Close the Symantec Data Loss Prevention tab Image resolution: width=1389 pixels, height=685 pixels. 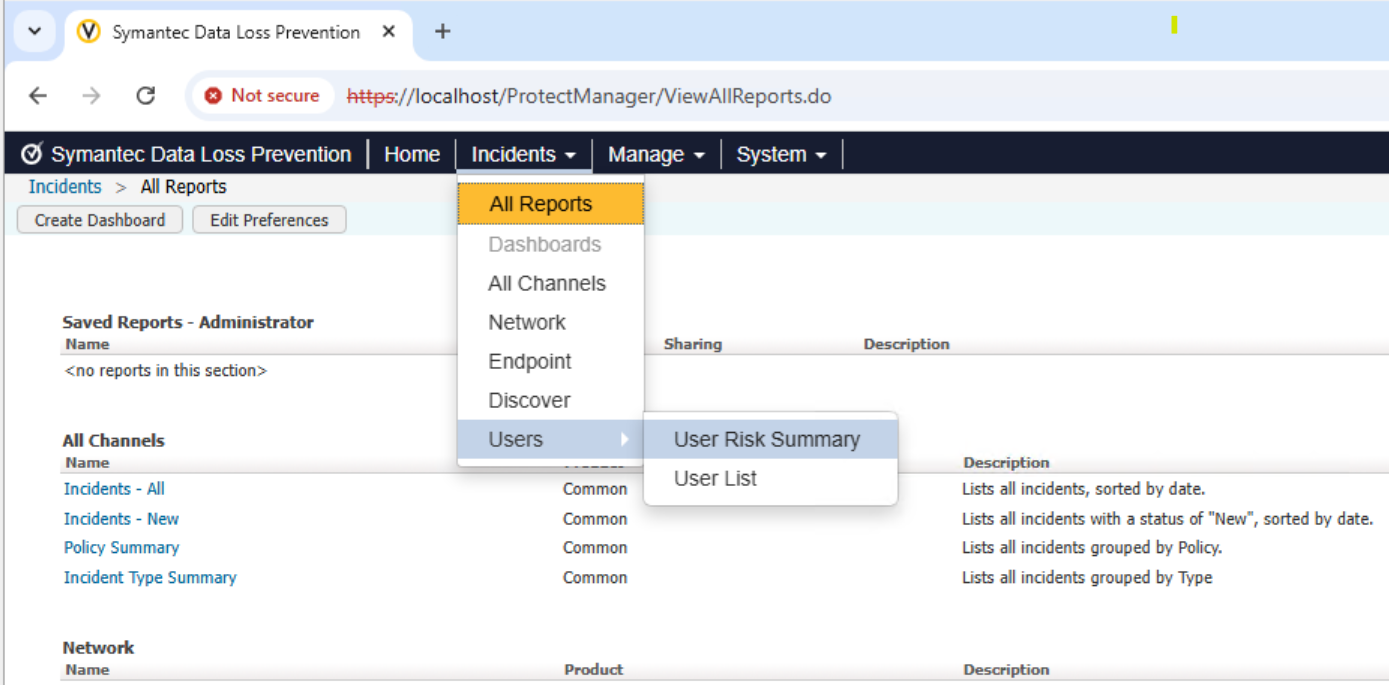point(389,32)
